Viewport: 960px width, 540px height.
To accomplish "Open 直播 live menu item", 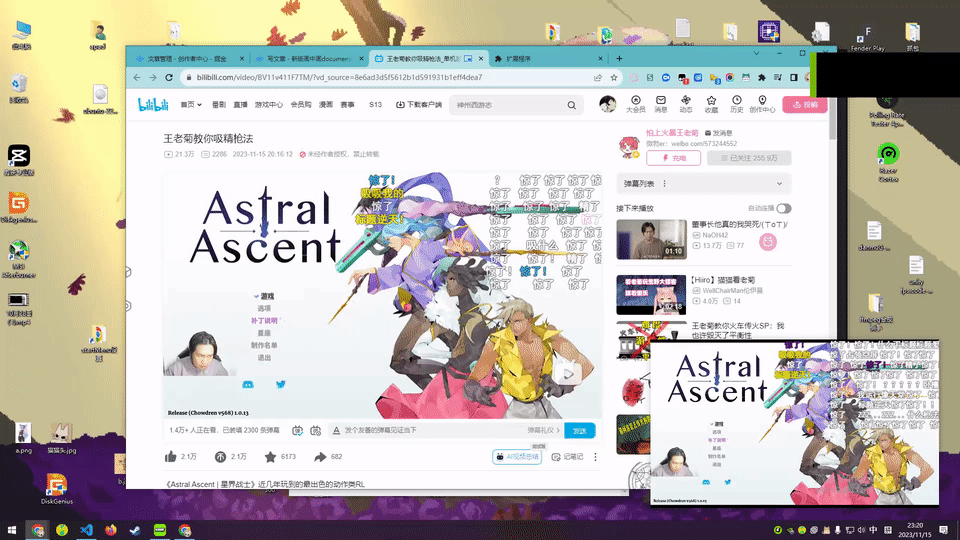I will 241,105.
